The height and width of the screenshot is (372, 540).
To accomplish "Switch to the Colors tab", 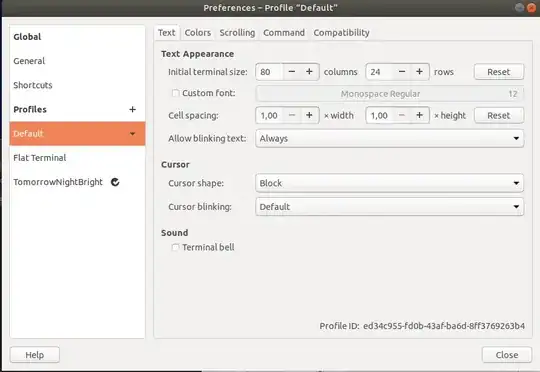I will tap(198, 33).
